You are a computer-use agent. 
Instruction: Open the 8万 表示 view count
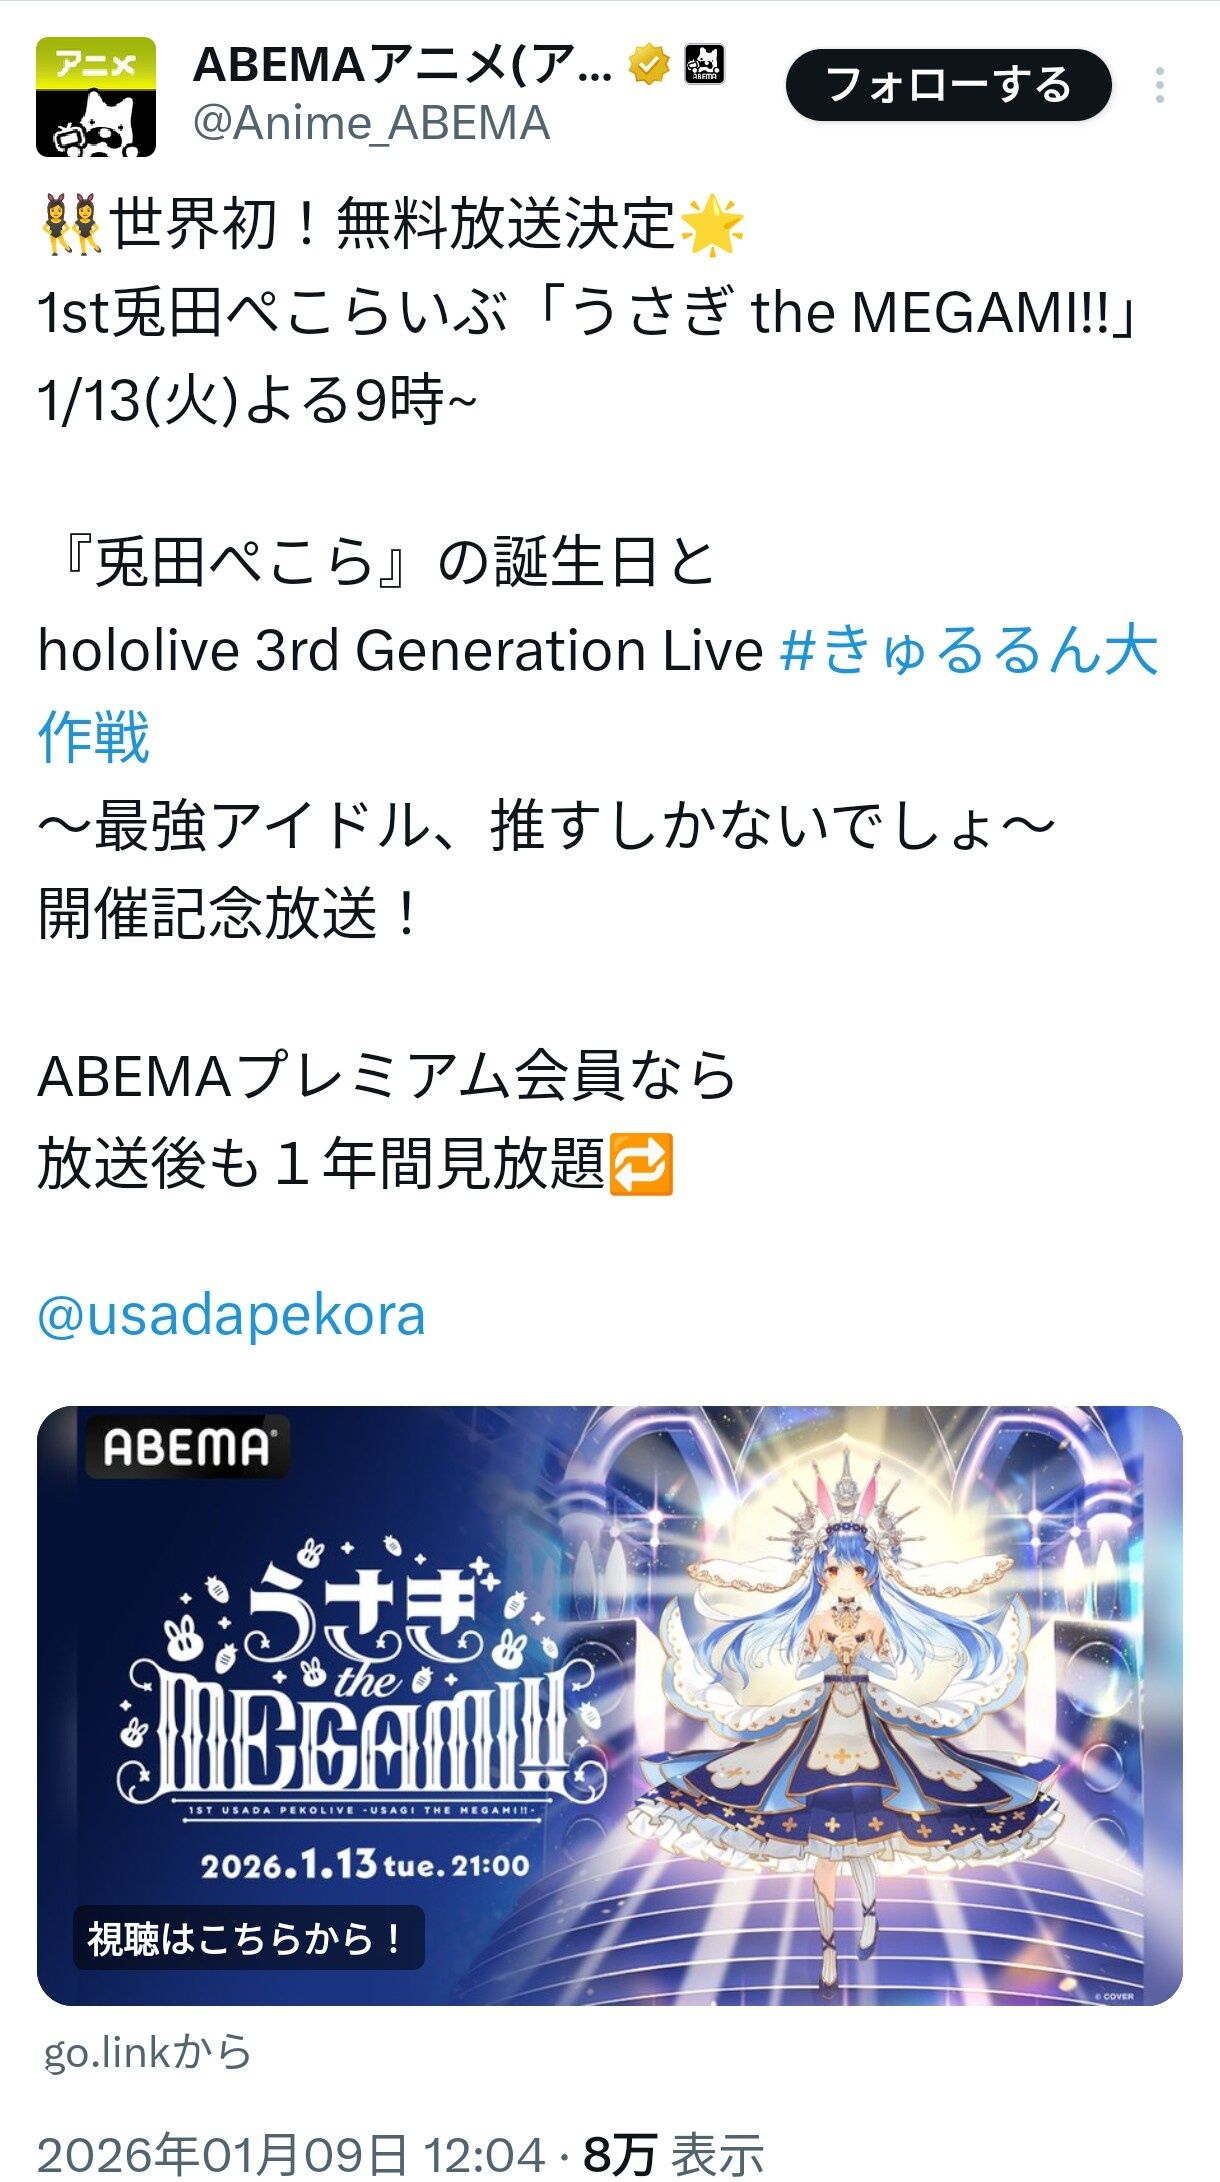[x=674, y=2154]
